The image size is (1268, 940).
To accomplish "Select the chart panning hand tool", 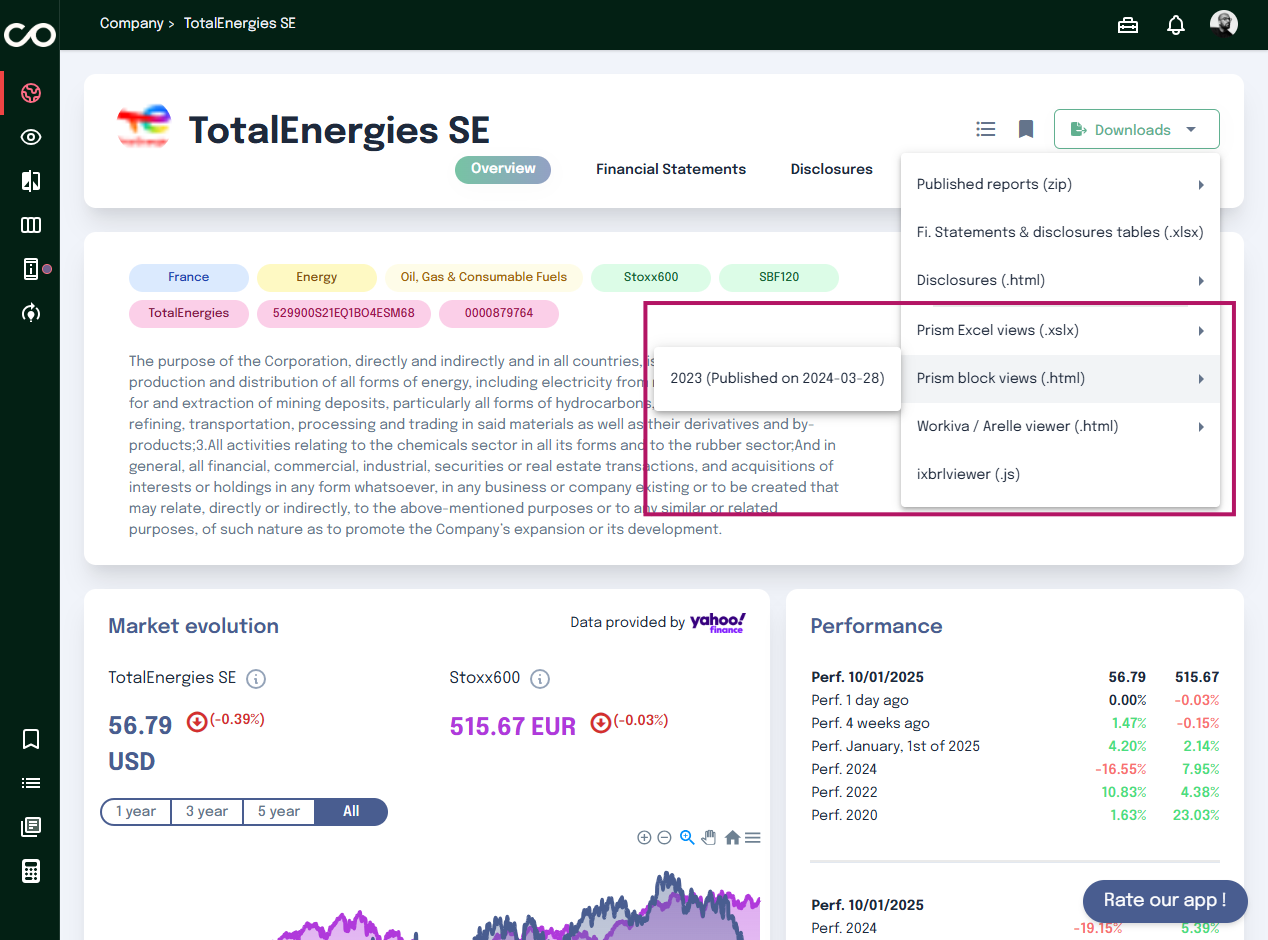I will tap(709, 838).
